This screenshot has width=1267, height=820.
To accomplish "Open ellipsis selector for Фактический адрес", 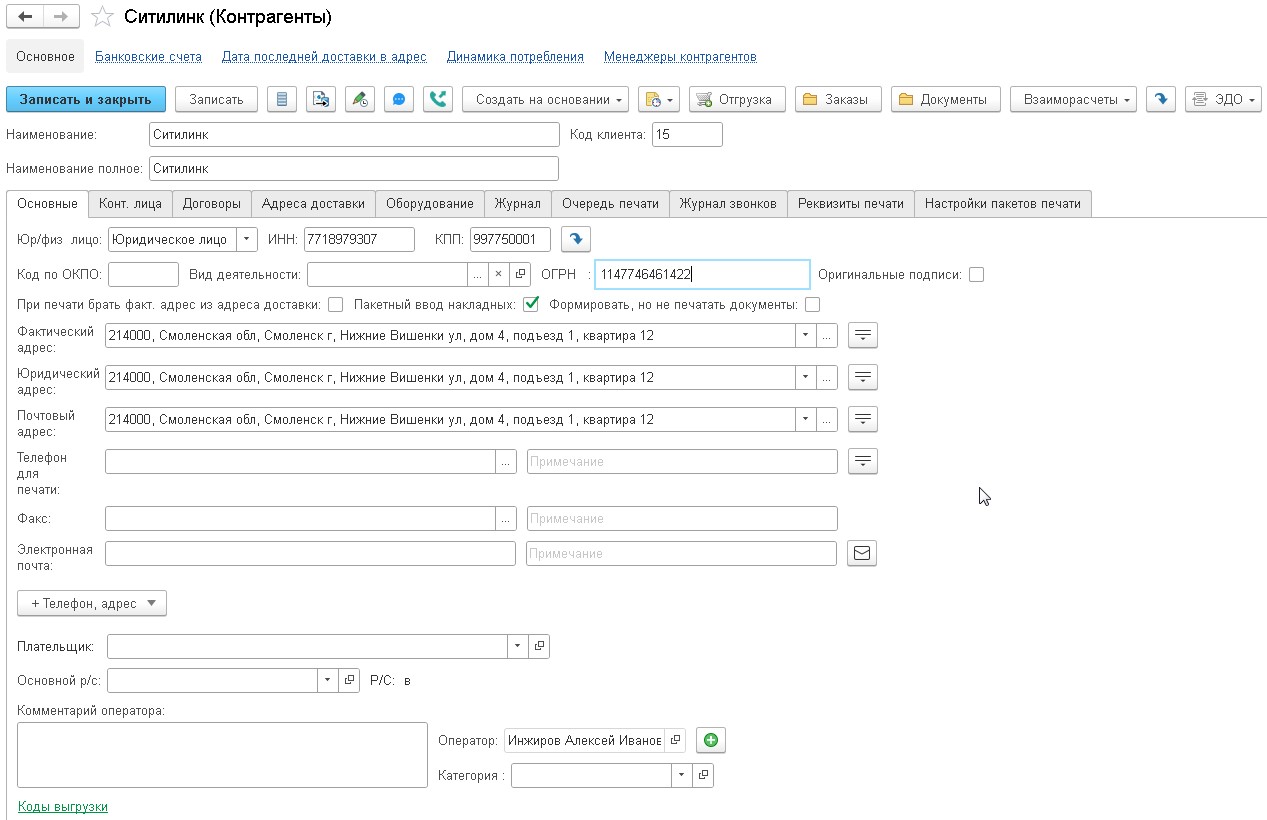I will pos(827,335).
